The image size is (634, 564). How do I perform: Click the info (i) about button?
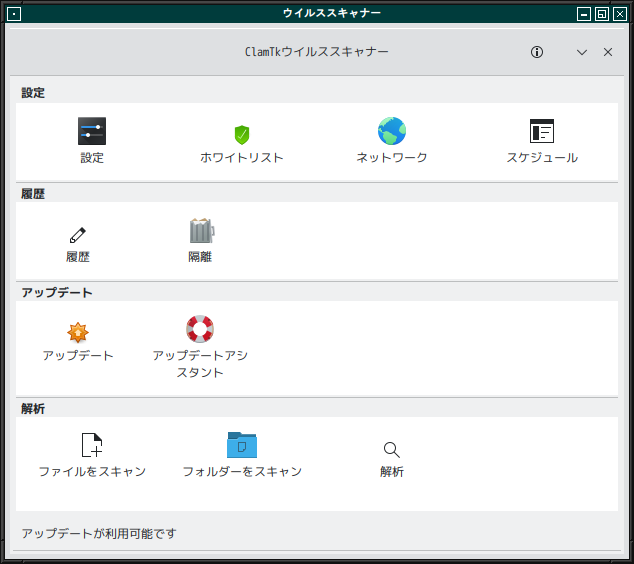coord(537,52)
